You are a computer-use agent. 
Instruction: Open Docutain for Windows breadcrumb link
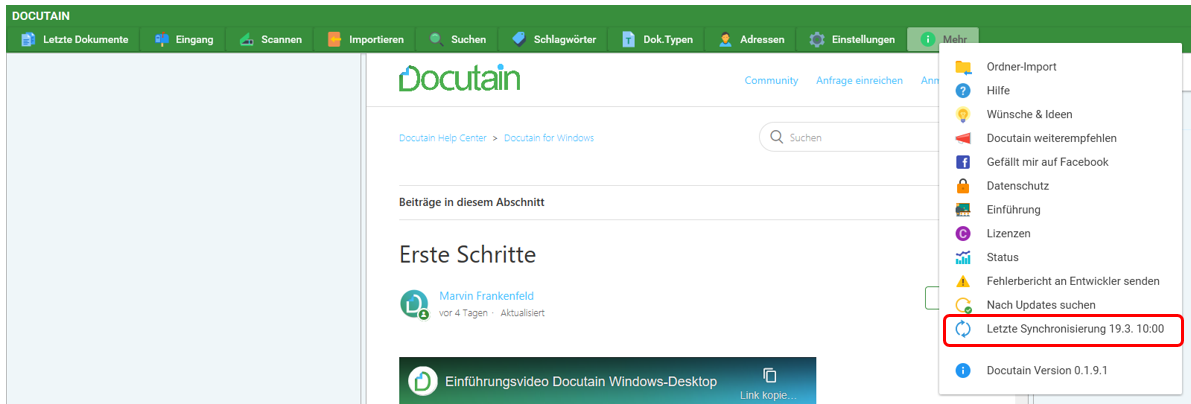tap(549, 138)
